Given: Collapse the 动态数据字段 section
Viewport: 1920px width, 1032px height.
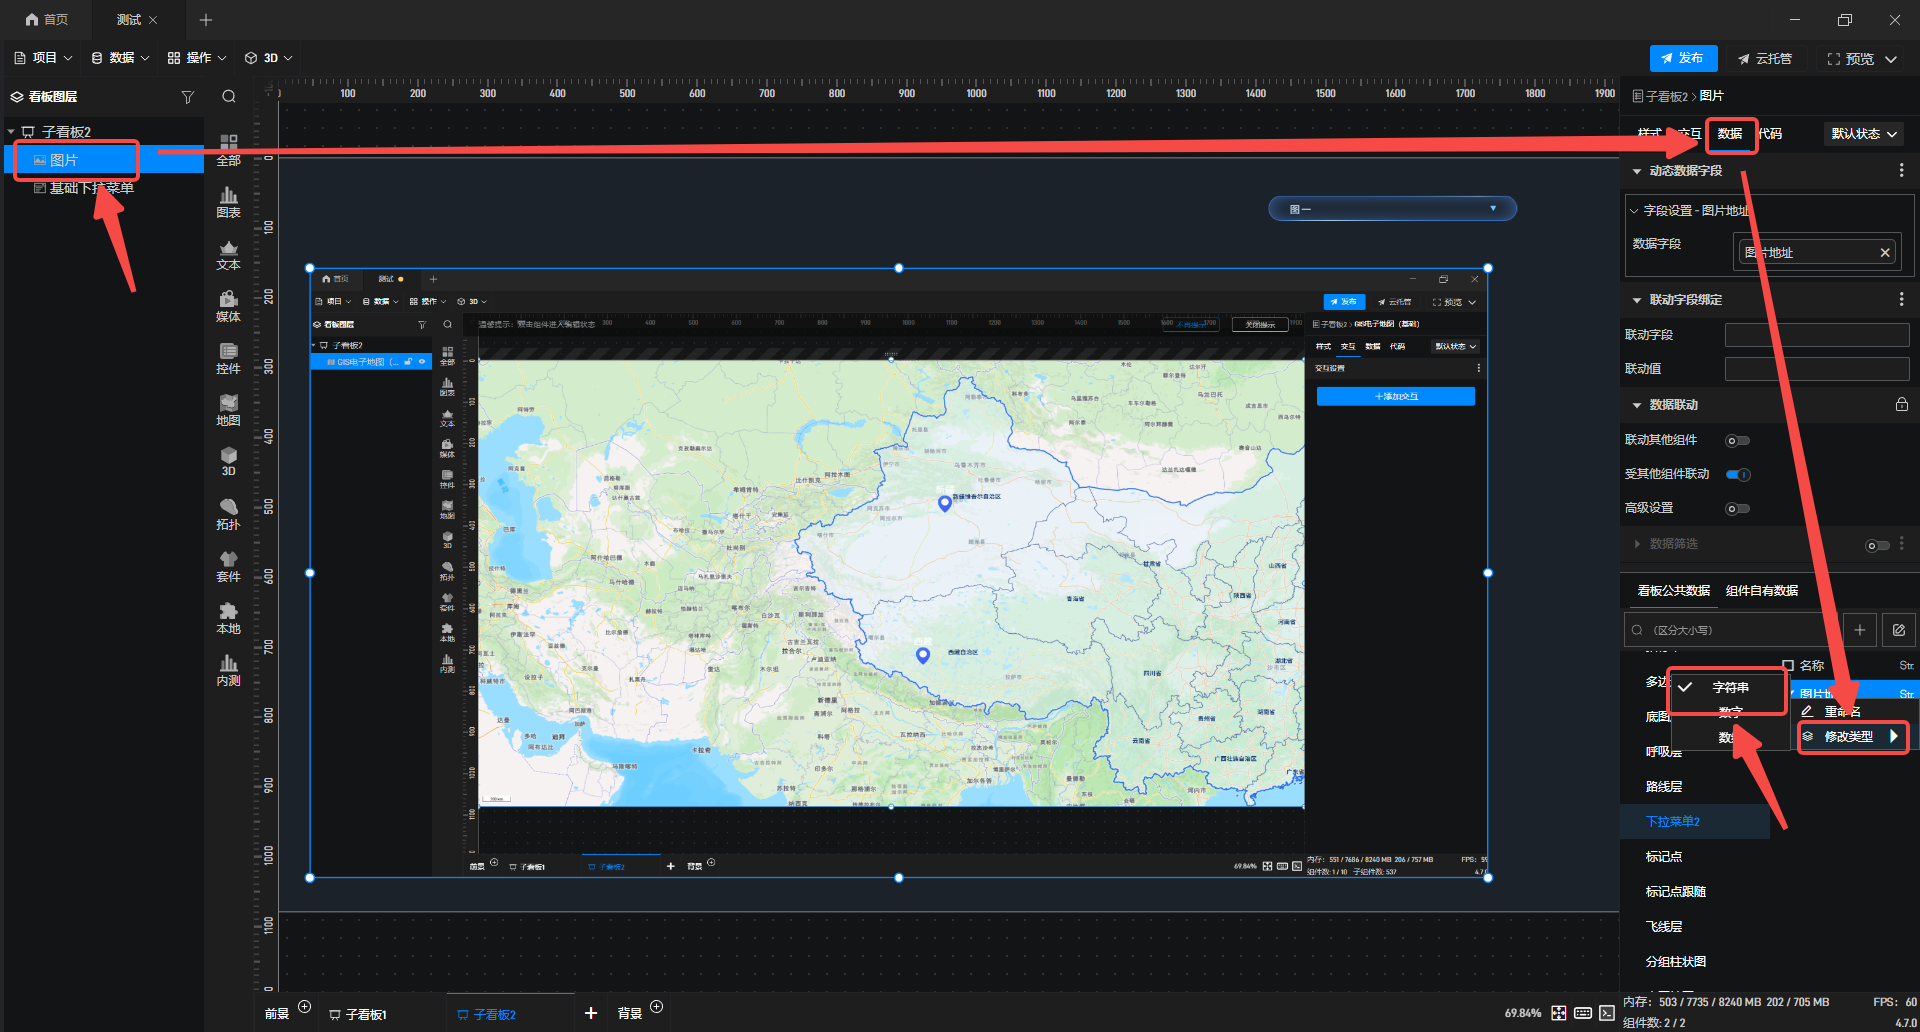Looking at the screenshot, I should pos(1637,171).
